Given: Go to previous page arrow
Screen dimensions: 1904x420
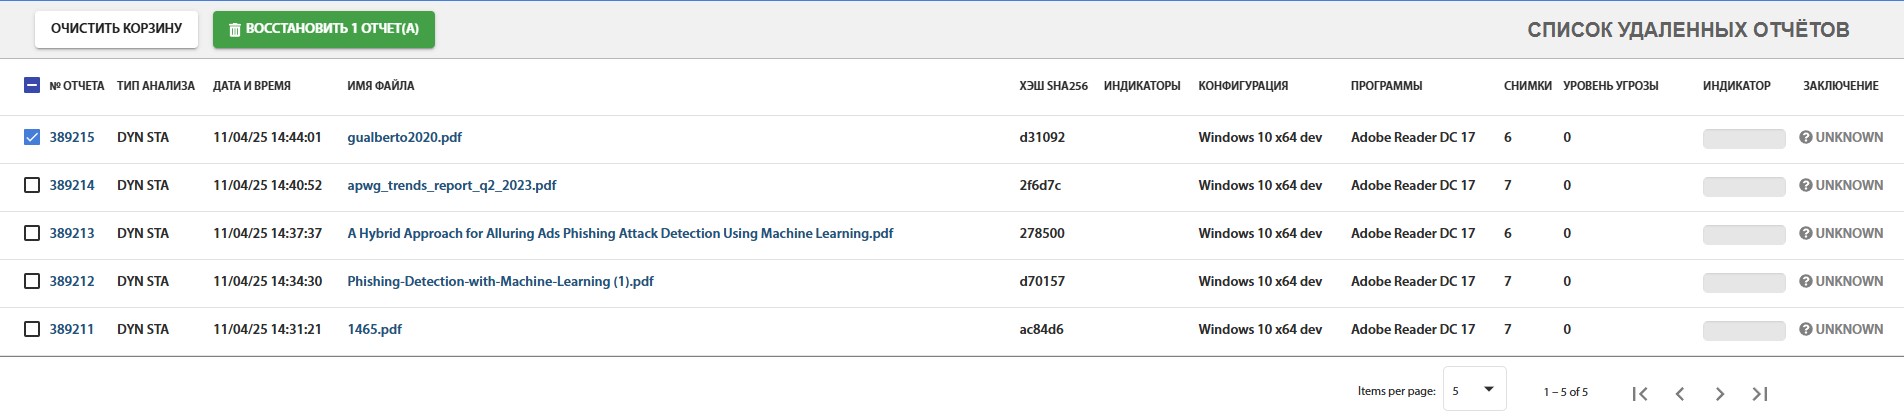Looking at the screenshot, I should (x=1680, y=394).
